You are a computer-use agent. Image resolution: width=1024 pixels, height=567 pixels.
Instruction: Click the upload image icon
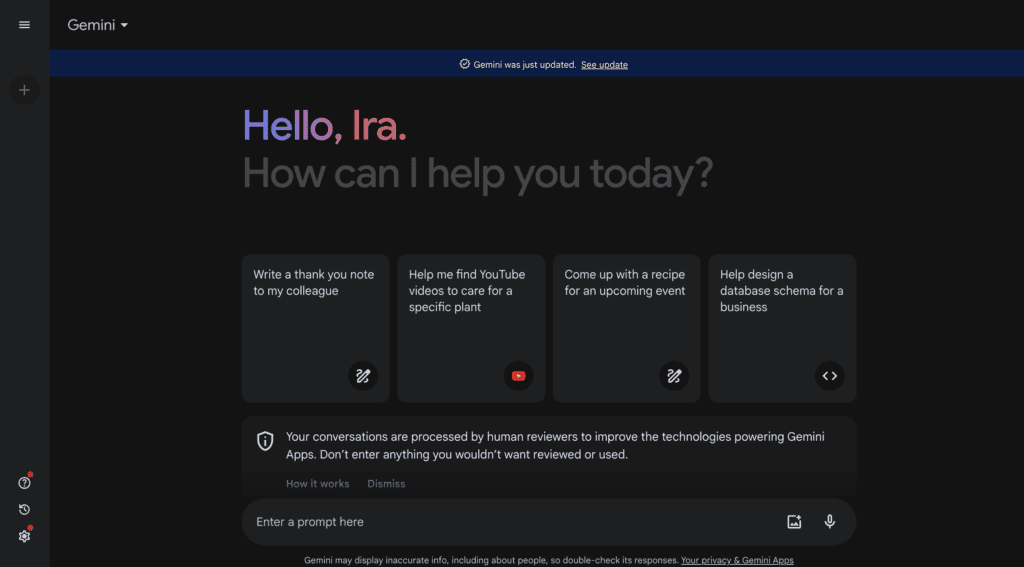794,522
